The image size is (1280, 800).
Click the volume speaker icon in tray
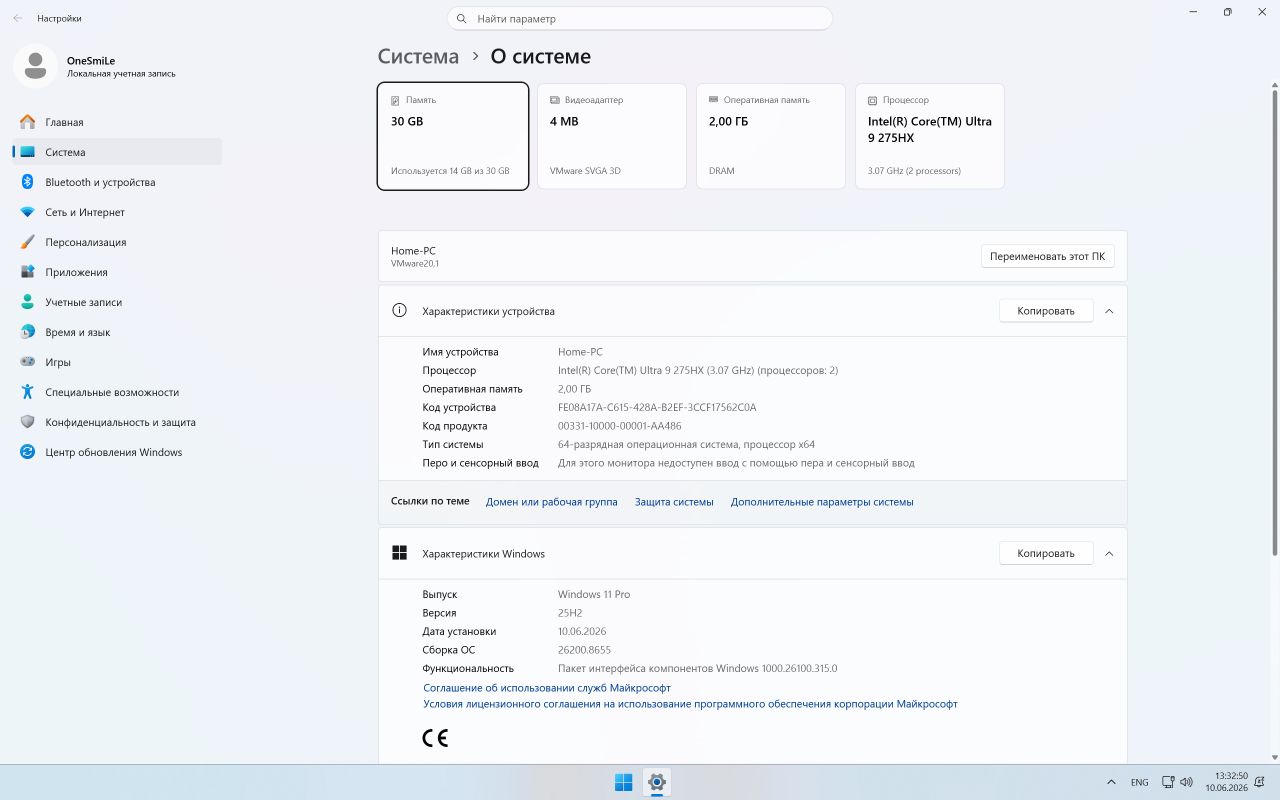(x=1186, y=782)
